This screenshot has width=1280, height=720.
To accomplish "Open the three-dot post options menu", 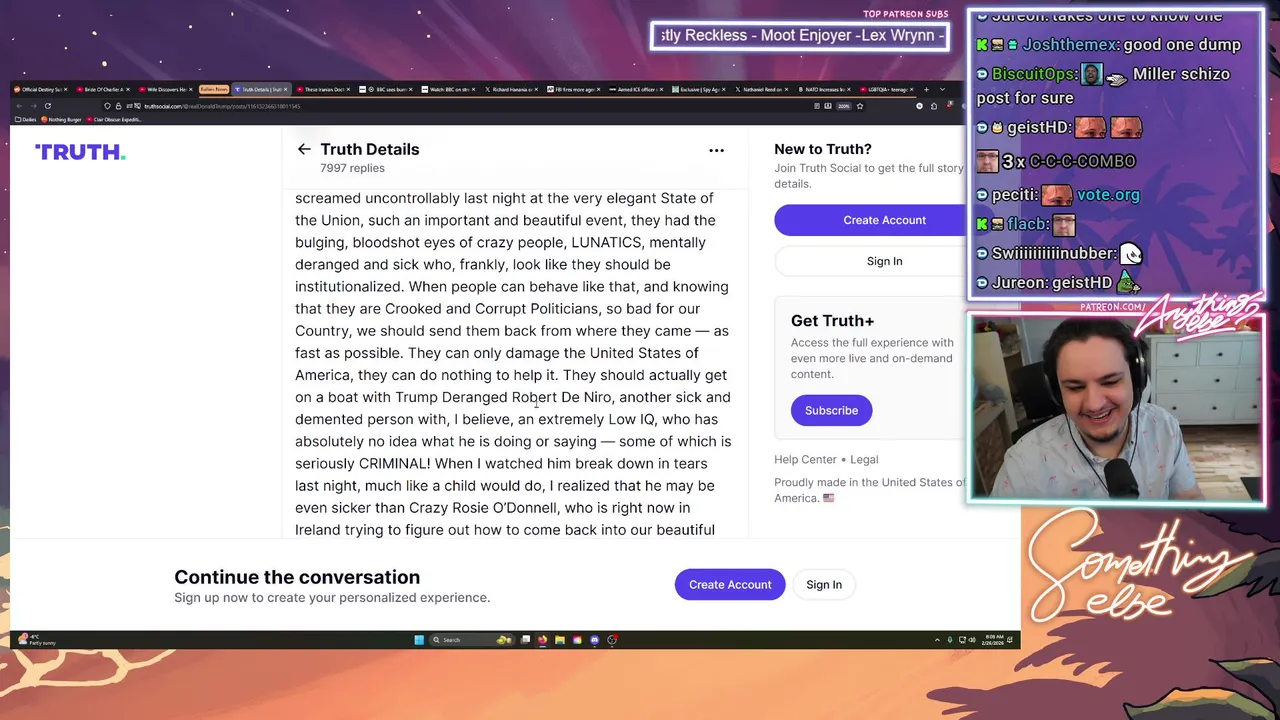I will 716,150.
